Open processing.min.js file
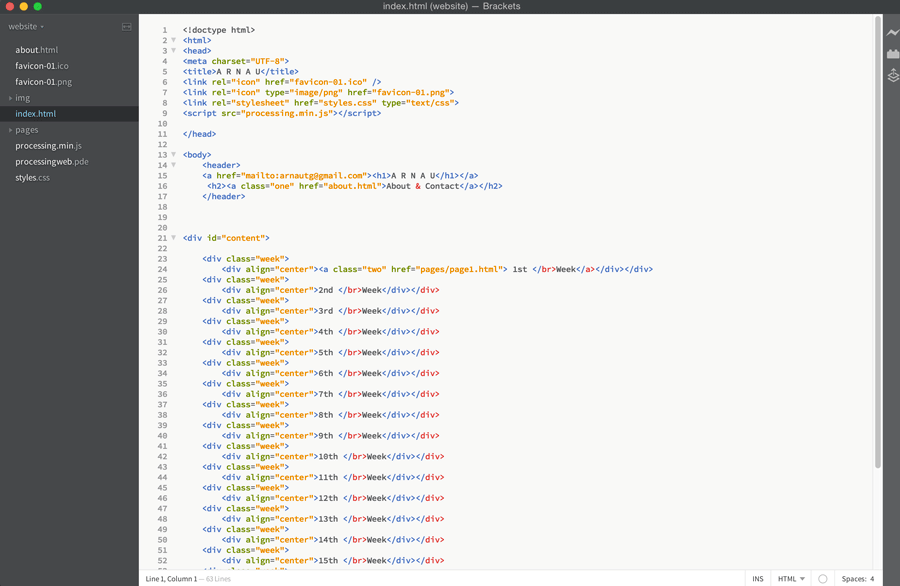The width and height of the screenshot is (900, 586). [x=48, y=146]
